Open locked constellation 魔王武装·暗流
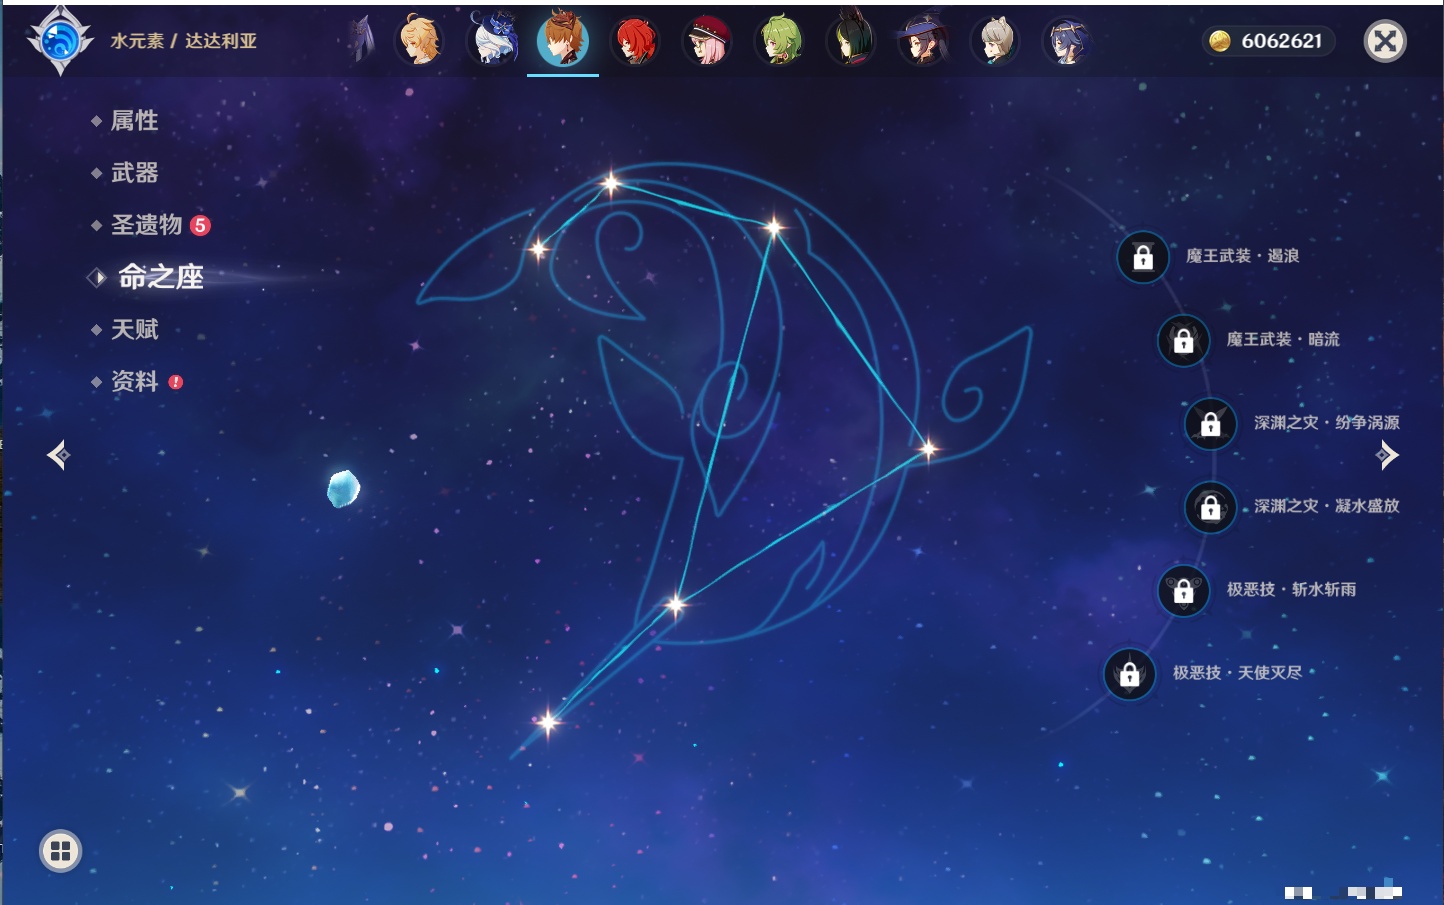 (x=1183, y=340)
